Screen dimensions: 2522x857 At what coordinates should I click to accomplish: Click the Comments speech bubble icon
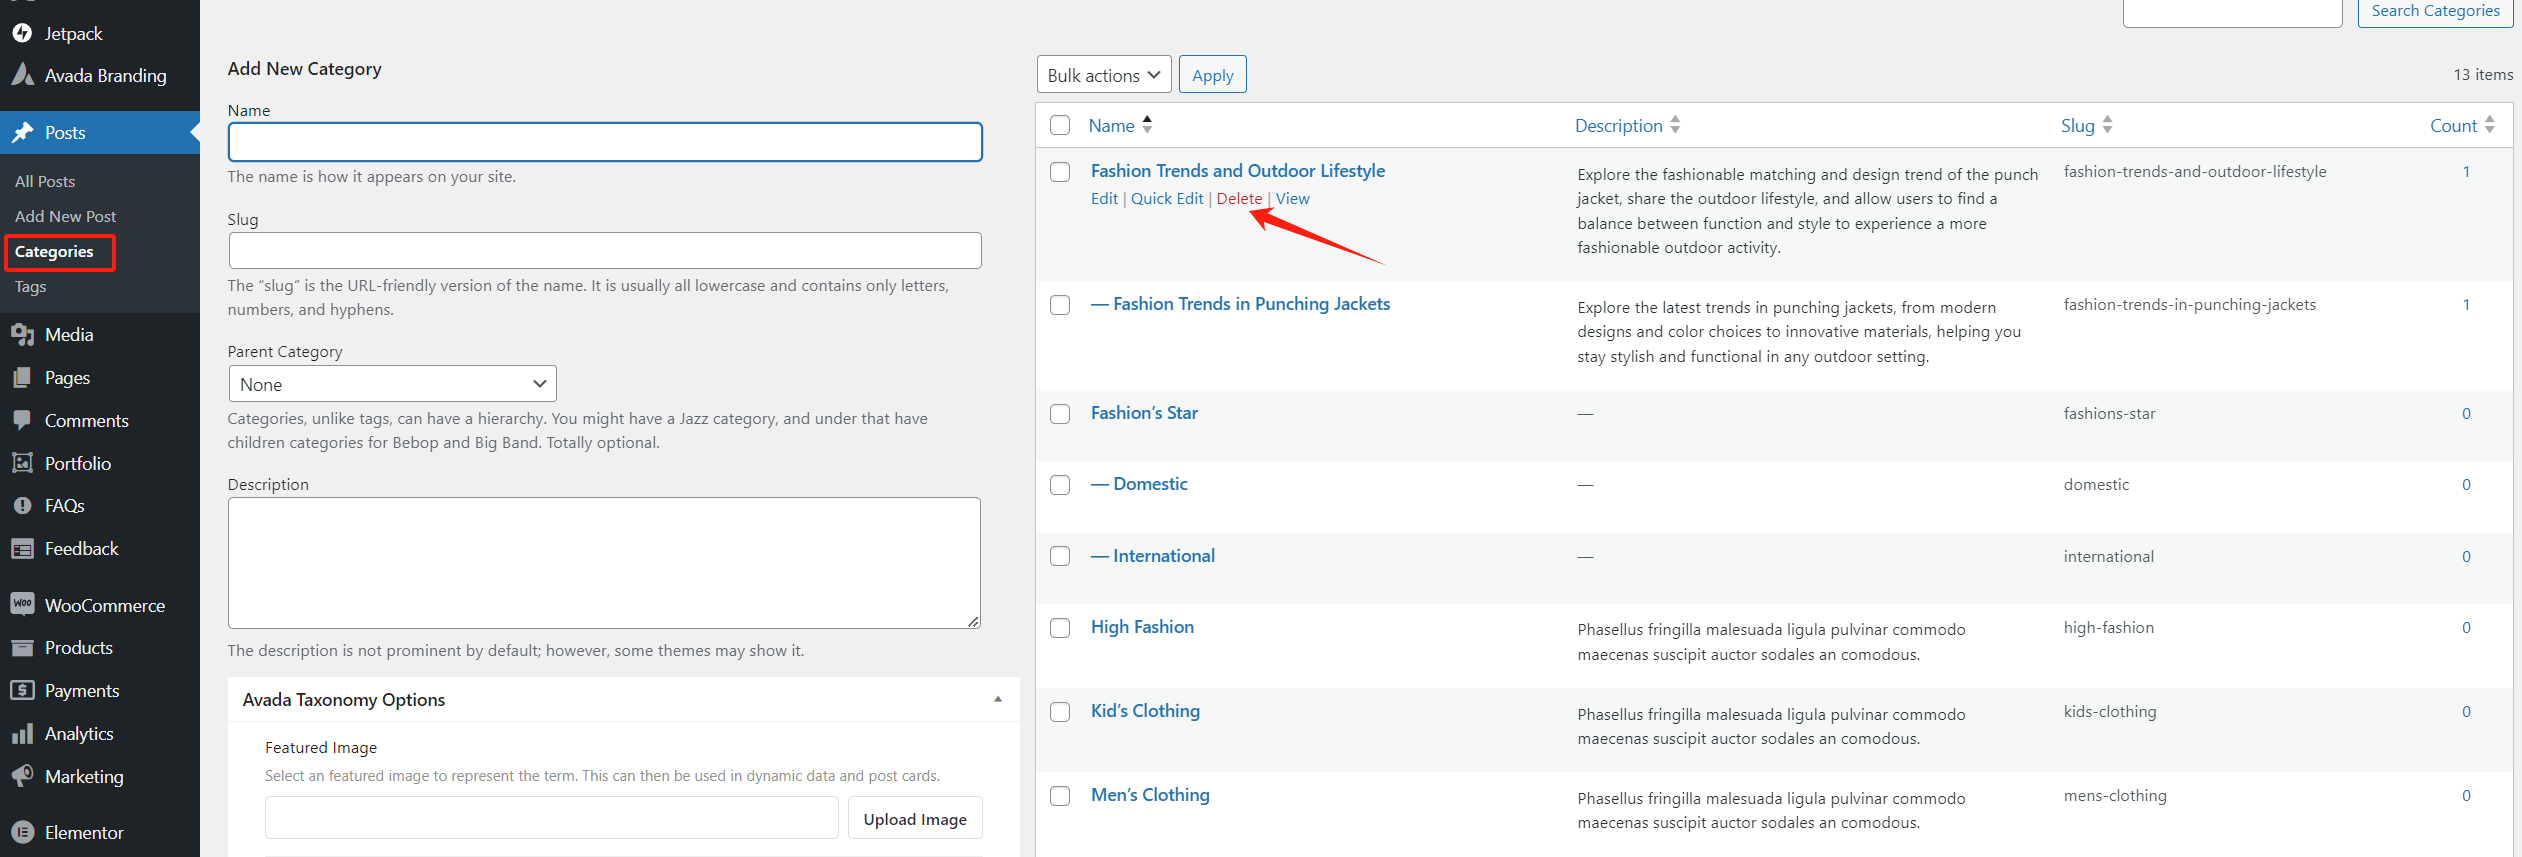click(x=22, y=420)
